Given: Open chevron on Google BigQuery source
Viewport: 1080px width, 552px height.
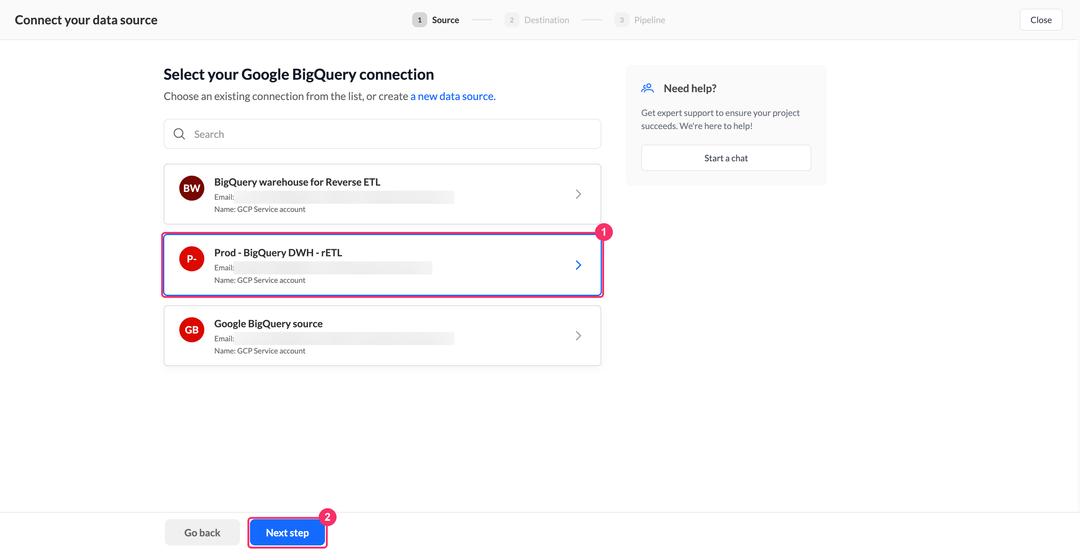Looking at the screenshot, I should tap(579, 336).
